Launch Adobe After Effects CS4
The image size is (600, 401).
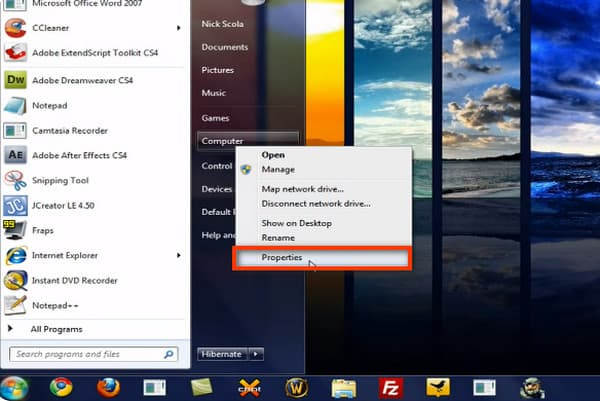92,155
